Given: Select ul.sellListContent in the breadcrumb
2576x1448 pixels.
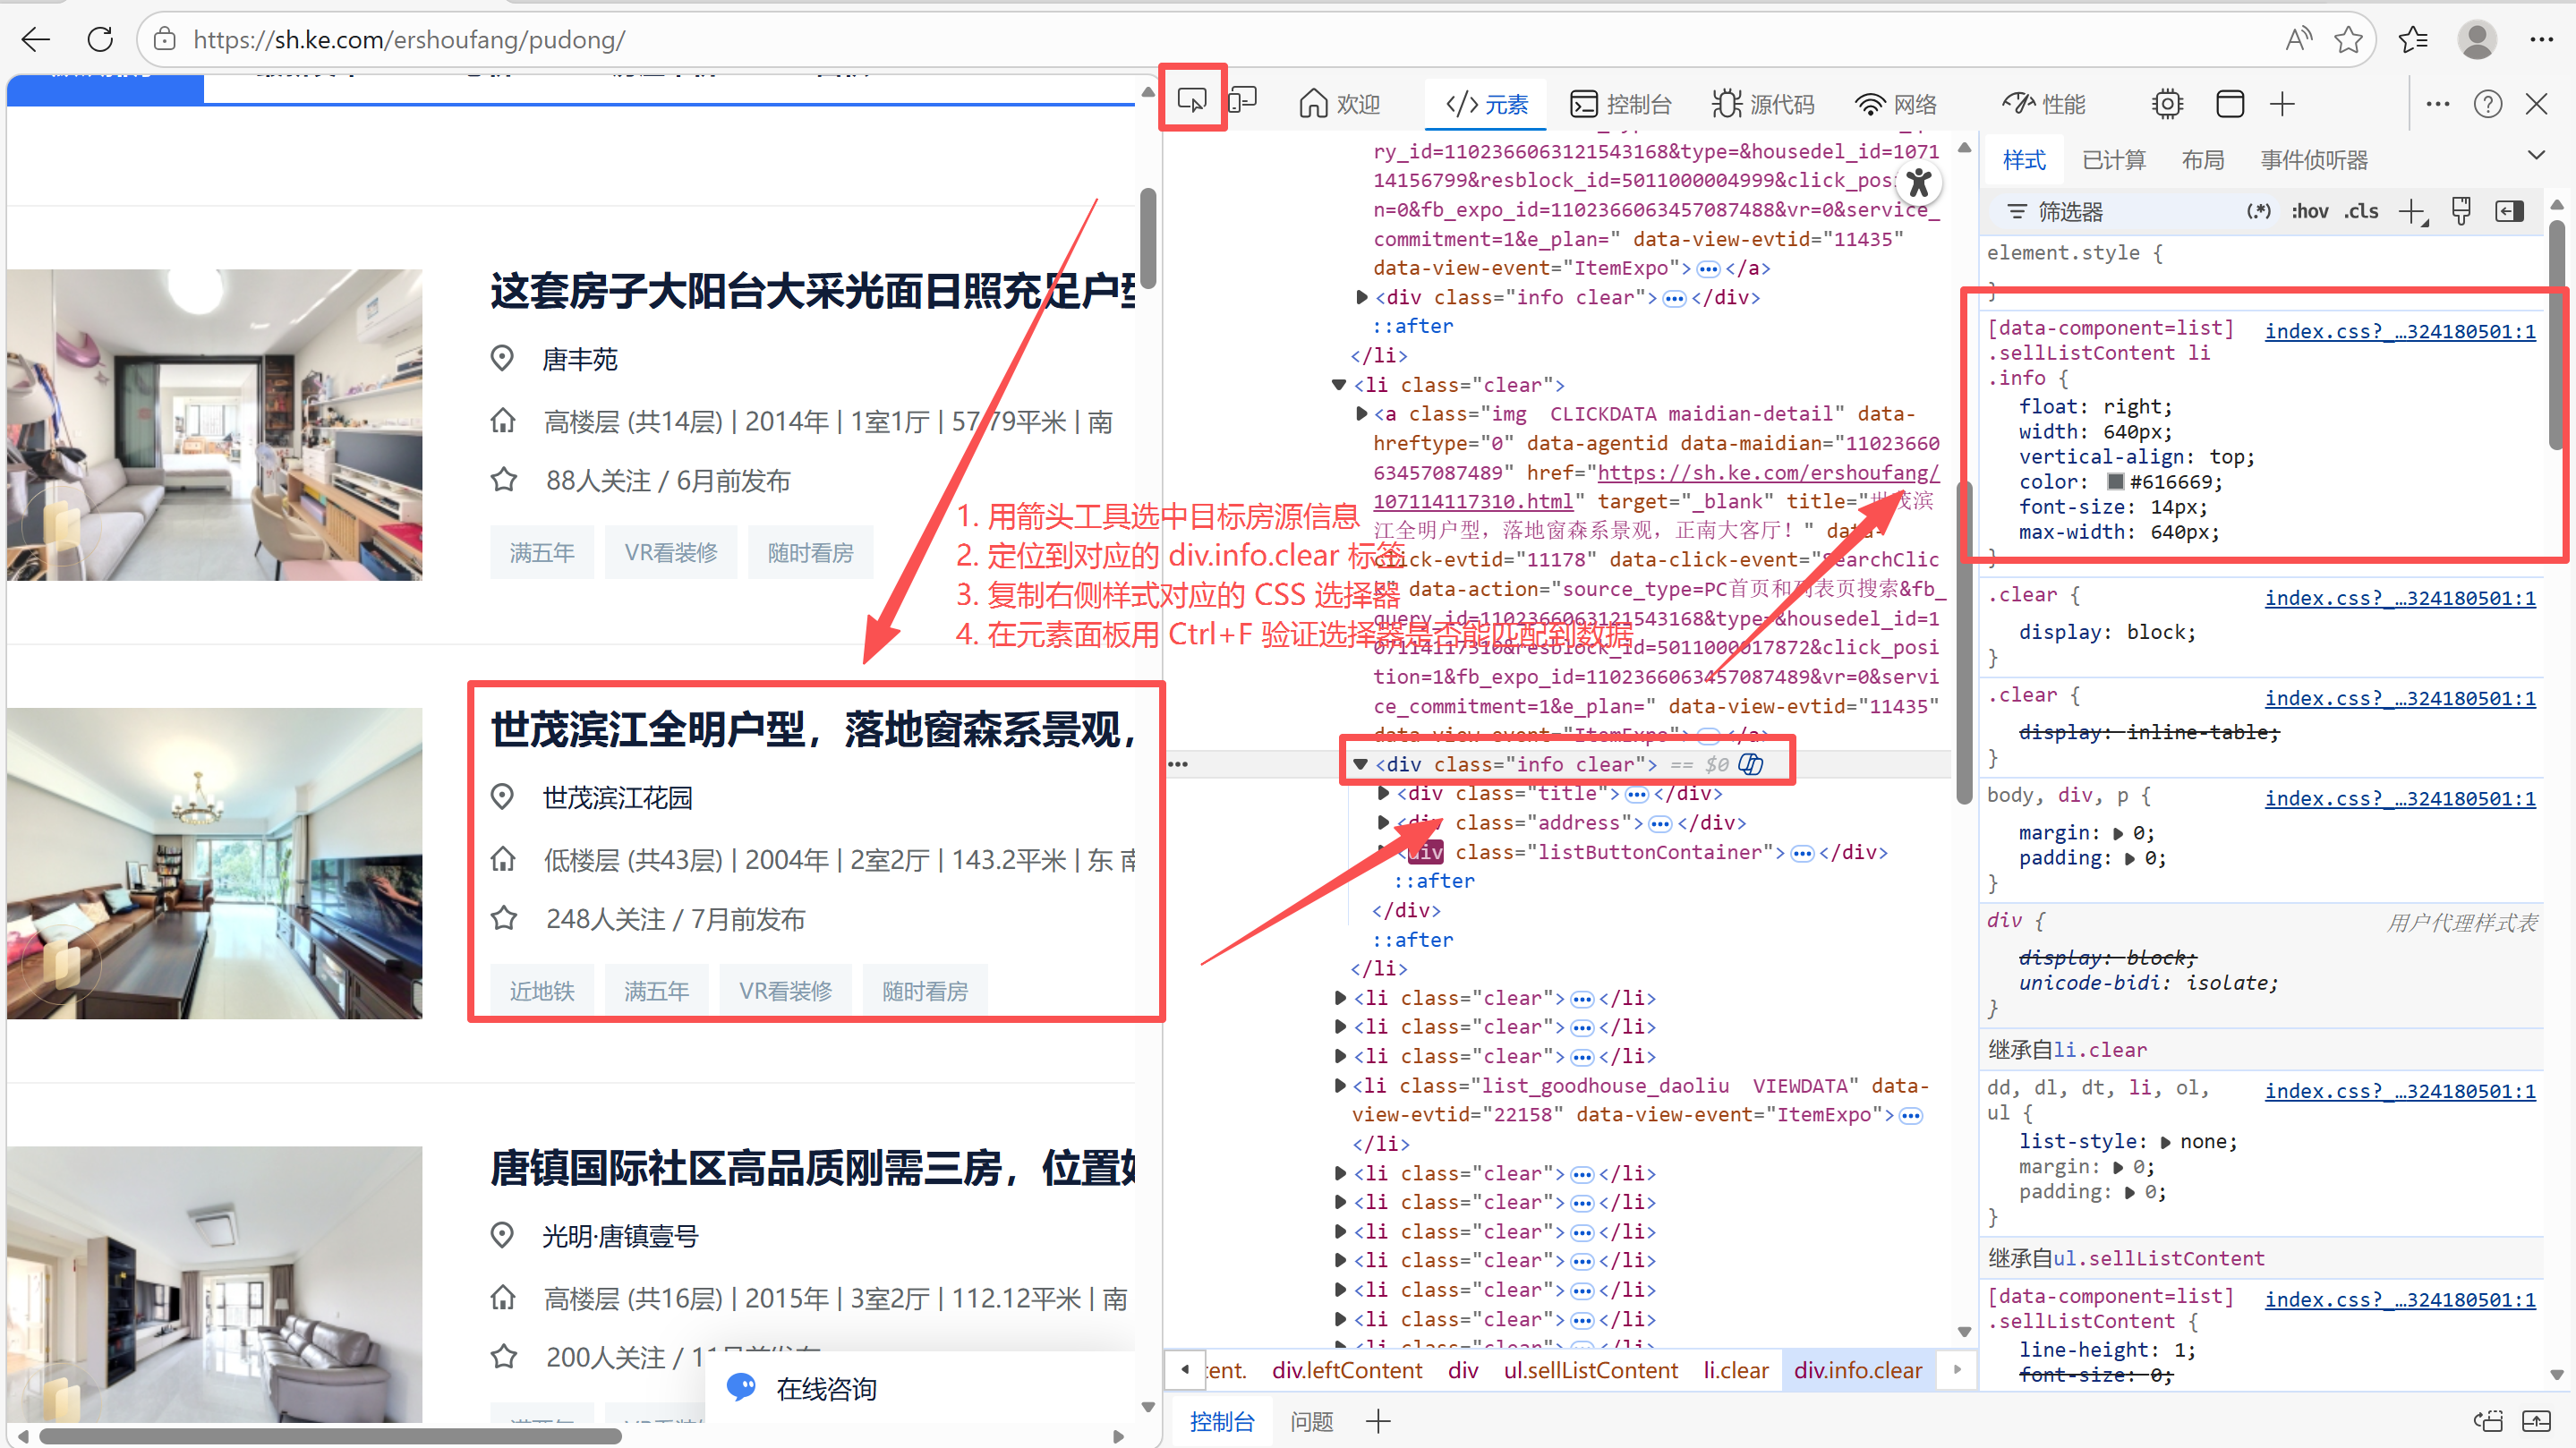Looking at the screenshot, I should tap(1590, 1370).
